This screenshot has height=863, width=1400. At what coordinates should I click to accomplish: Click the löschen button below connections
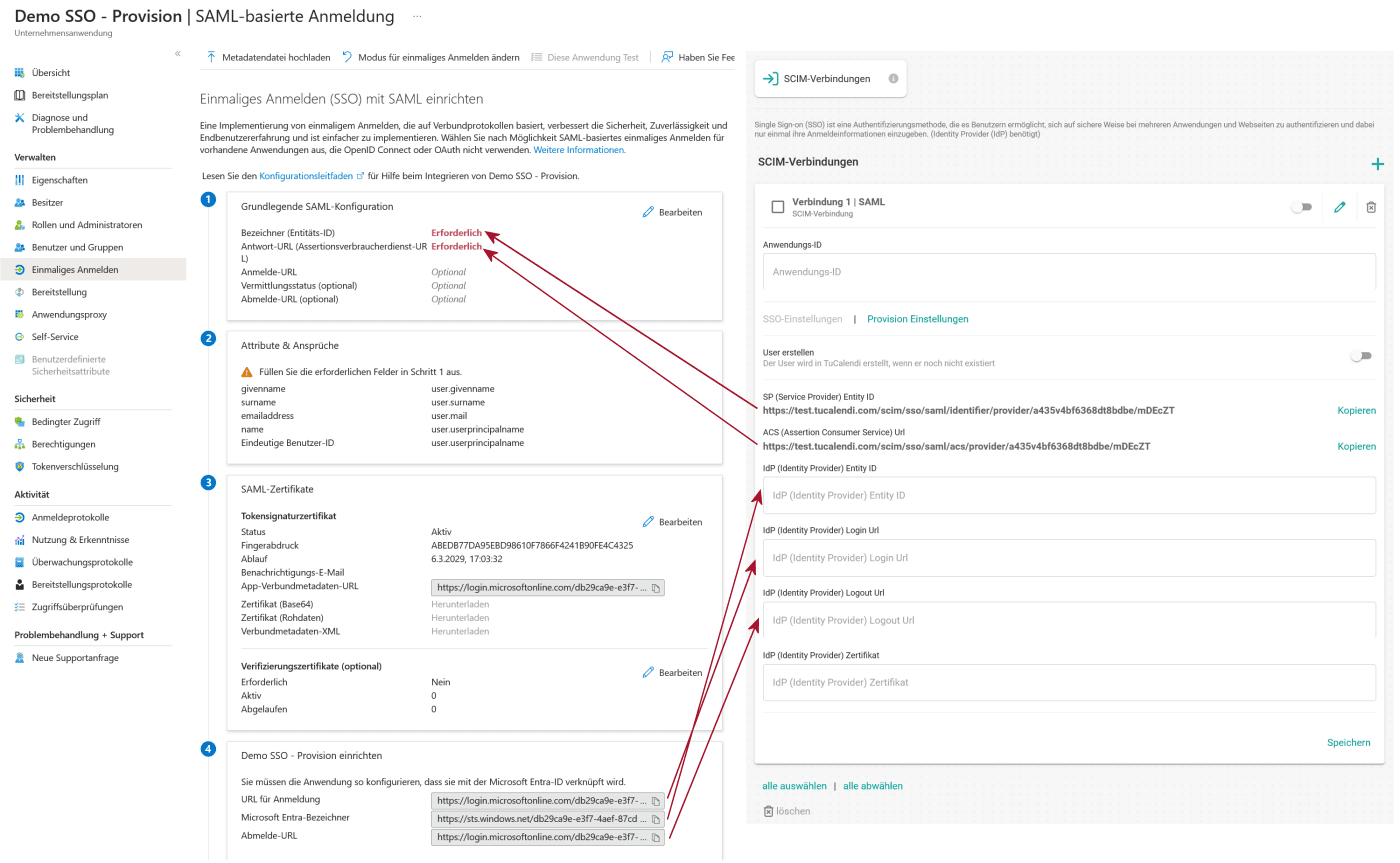(786, 811)
